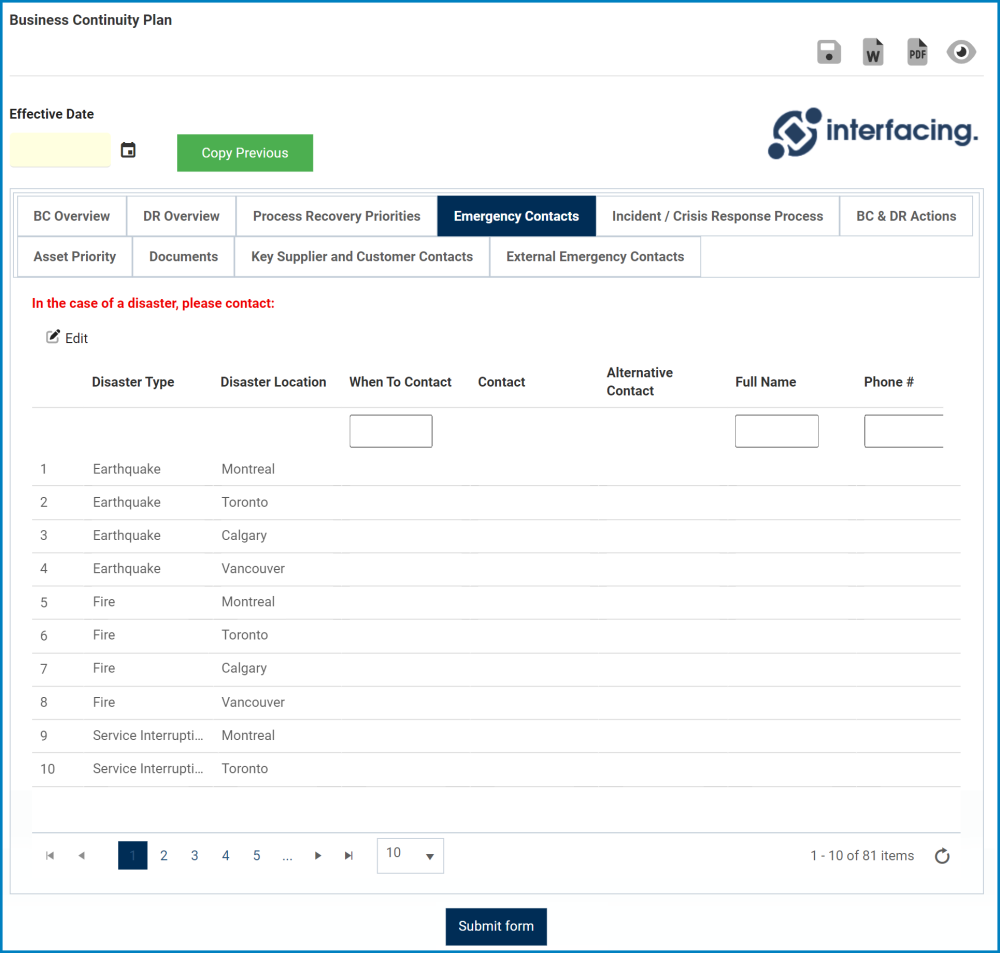This screenshot has height=953, width=1000.
Task: Open the Process Recovery Priorities tab
Action: [x=337, y=216]
